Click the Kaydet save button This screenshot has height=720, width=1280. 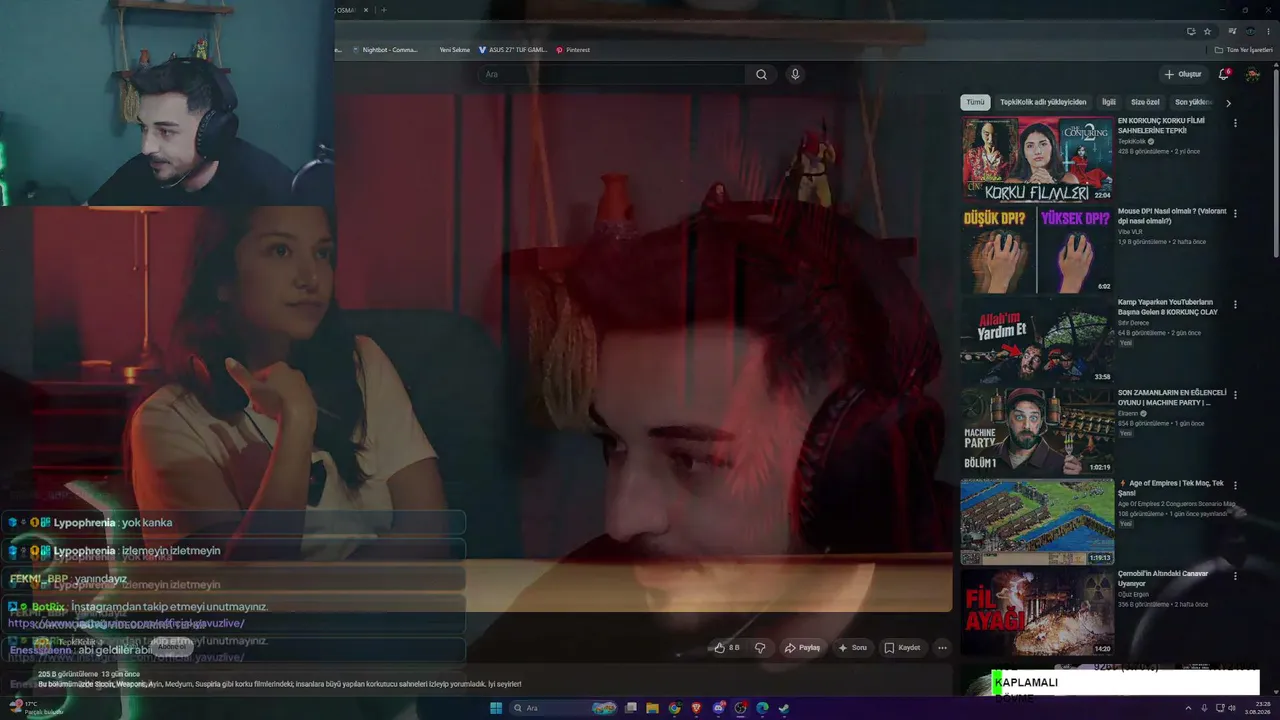pyautogui.click(x=902, y=648)
